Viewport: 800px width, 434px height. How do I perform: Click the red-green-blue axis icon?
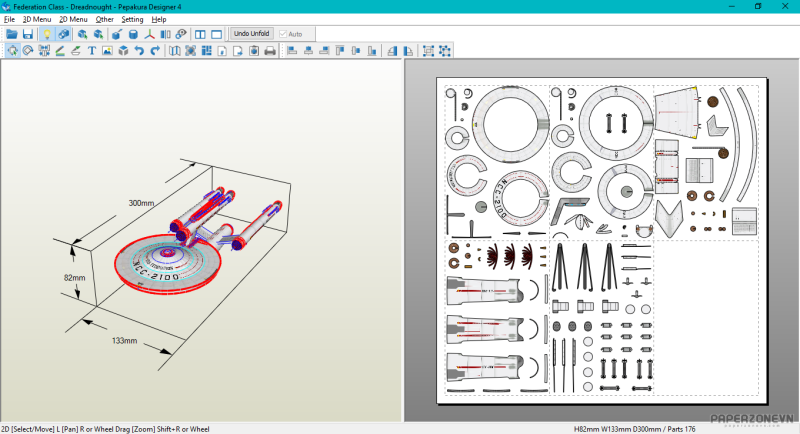coord(150,34)
